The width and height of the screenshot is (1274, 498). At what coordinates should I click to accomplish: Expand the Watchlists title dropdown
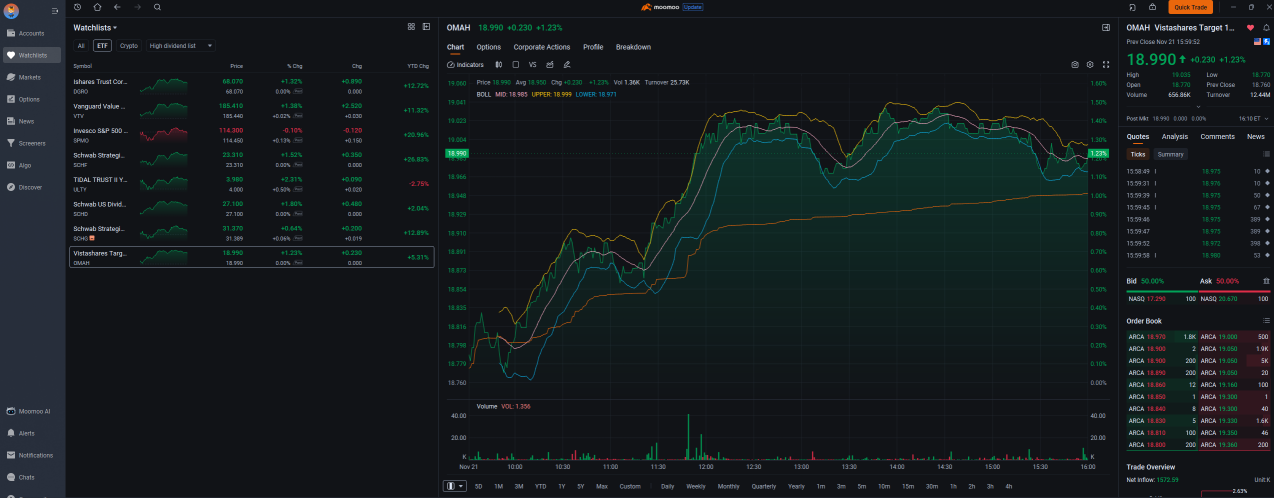coord(95,28)
